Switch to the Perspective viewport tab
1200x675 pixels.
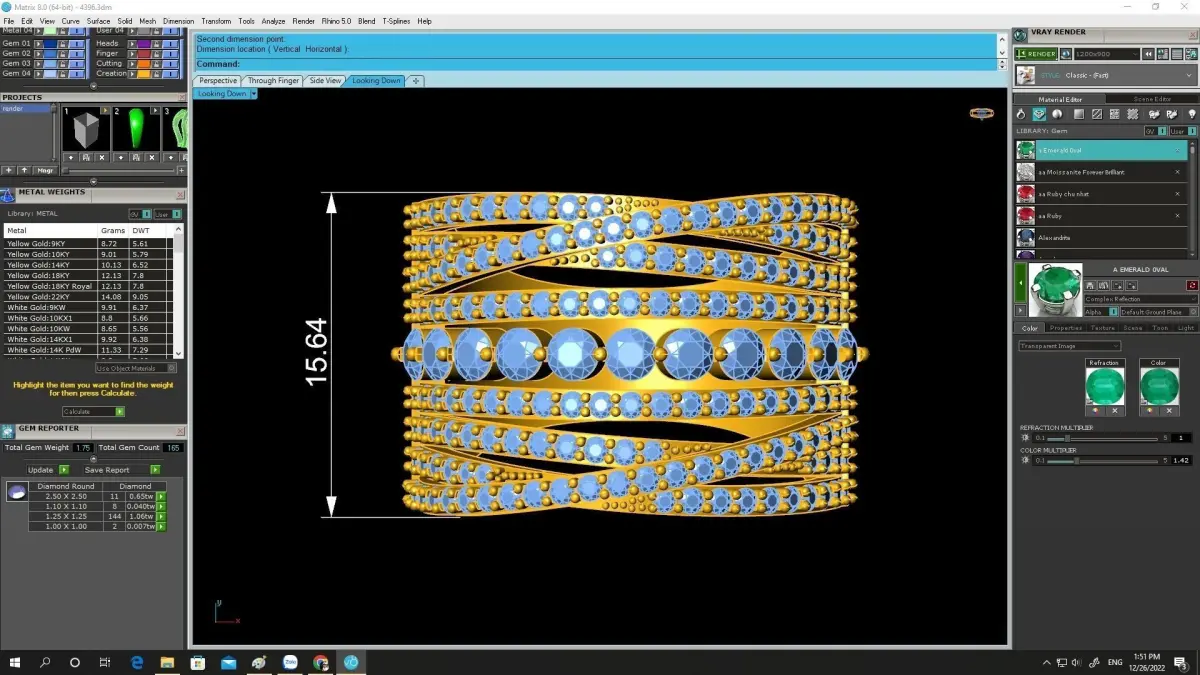[218, 80]
